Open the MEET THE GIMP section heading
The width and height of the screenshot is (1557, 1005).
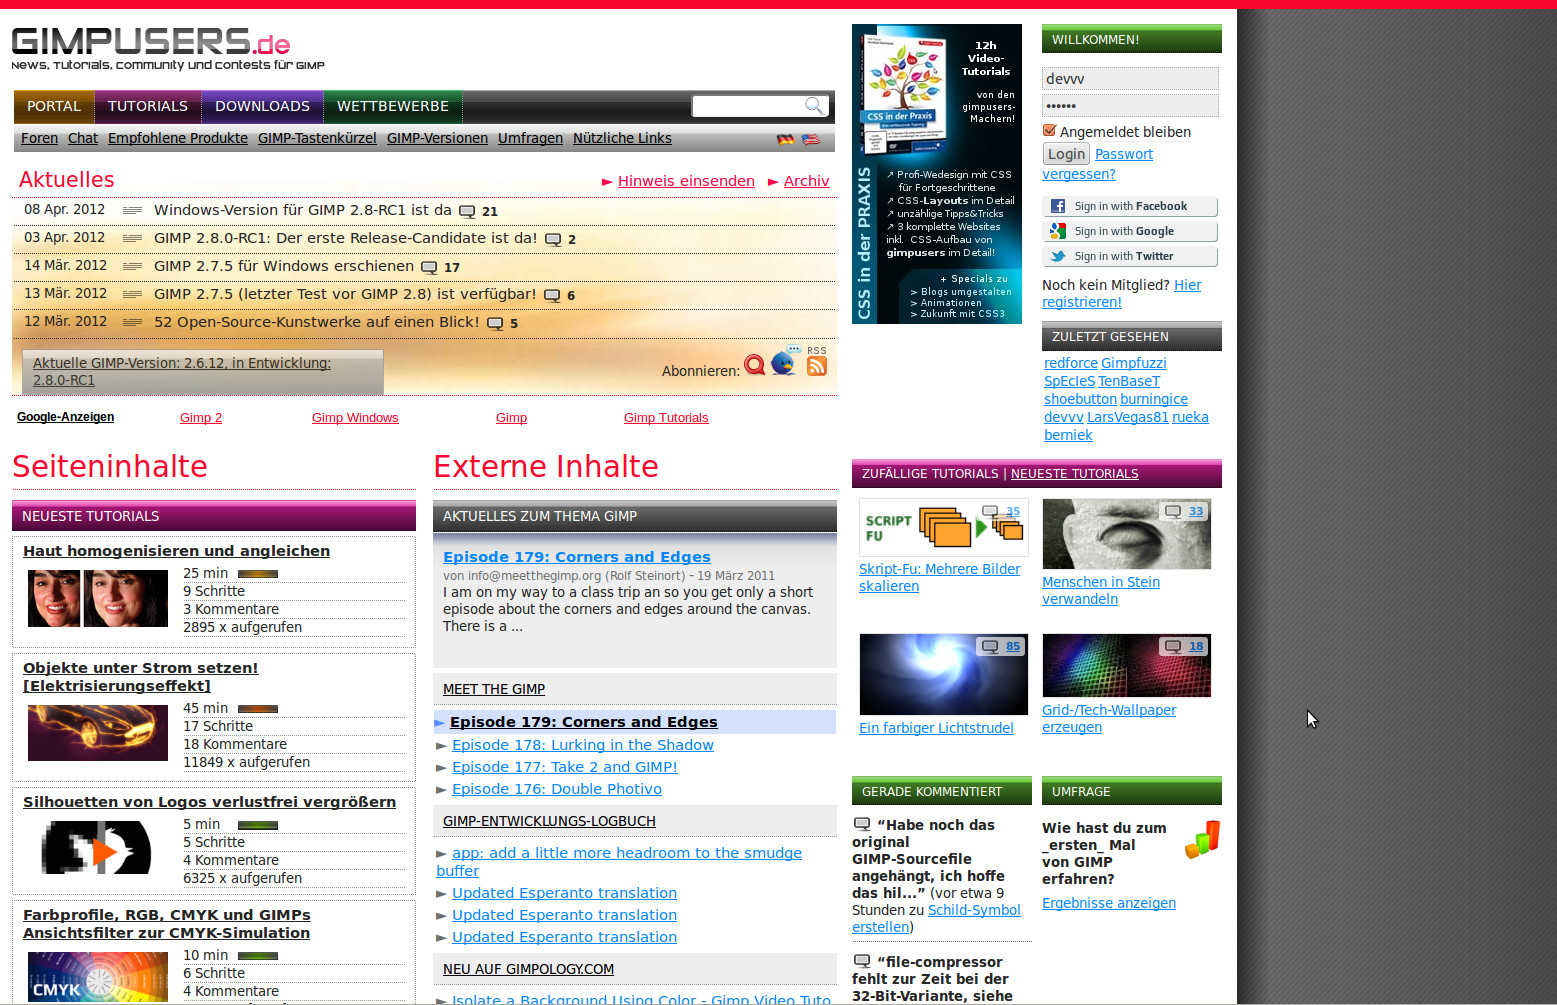tap(494, 689)
